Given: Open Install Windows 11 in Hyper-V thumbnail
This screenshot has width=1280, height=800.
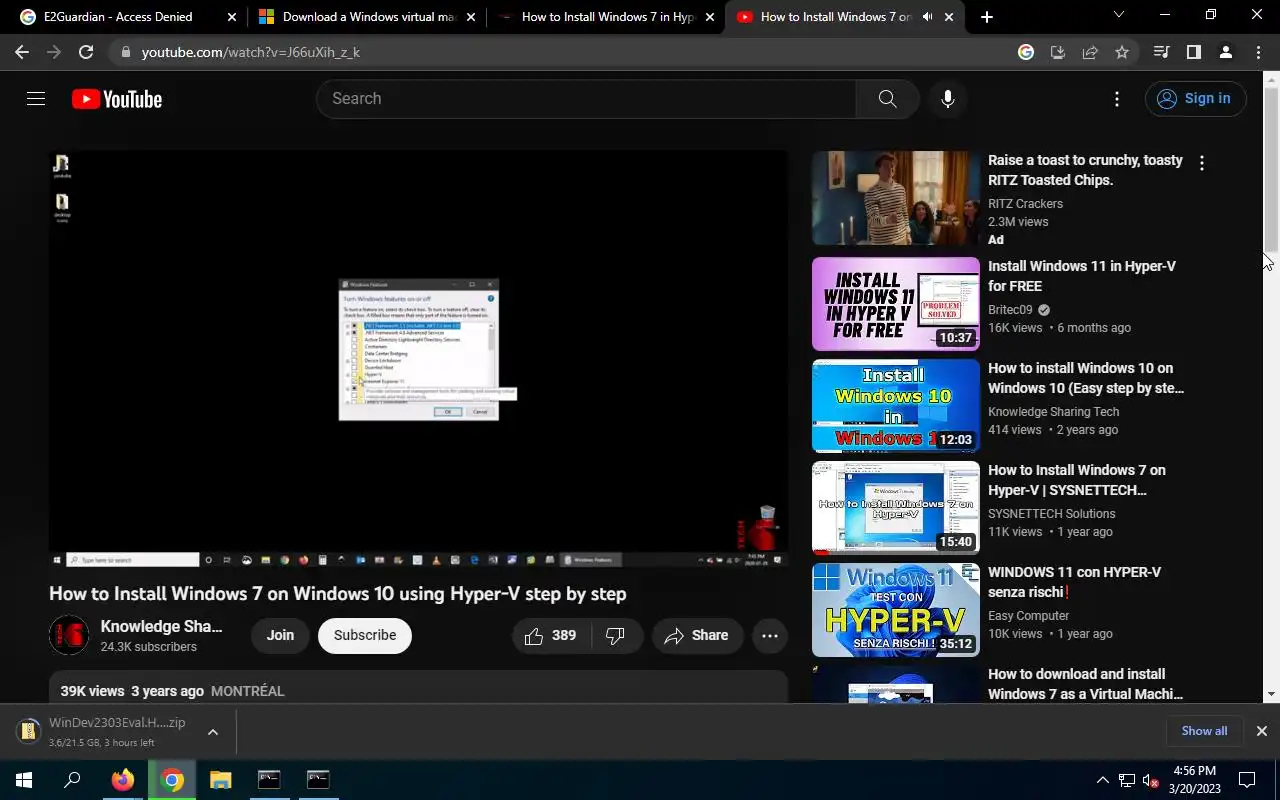Looking at the screenshot, I should coord(896,304).
